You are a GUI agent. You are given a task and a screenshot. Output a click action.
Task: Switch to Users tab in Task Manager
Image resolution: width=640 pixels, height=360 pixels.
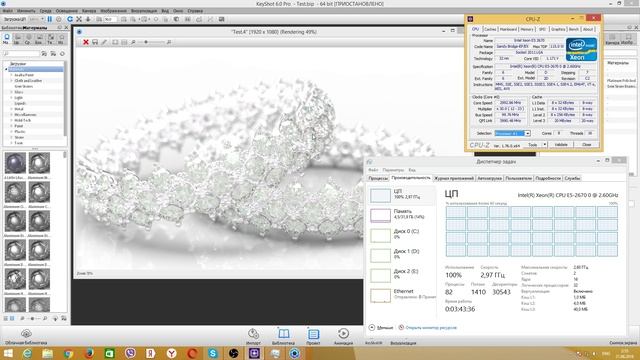[518, 178]
